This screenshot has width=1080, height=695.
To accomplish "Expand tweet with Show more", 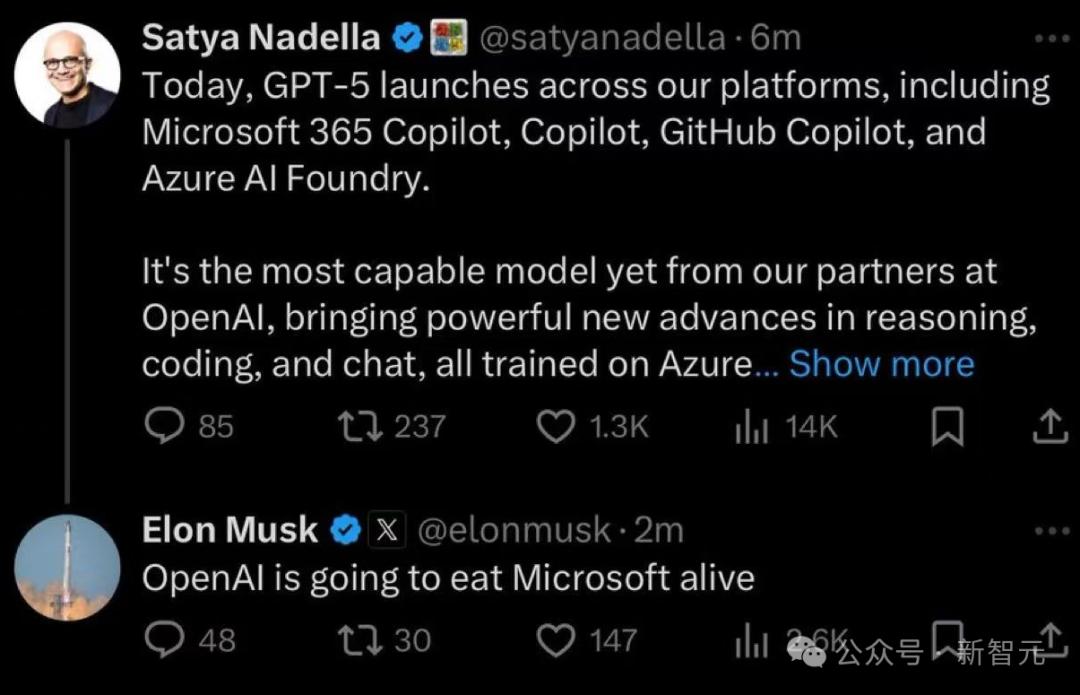I will point(881,364).
